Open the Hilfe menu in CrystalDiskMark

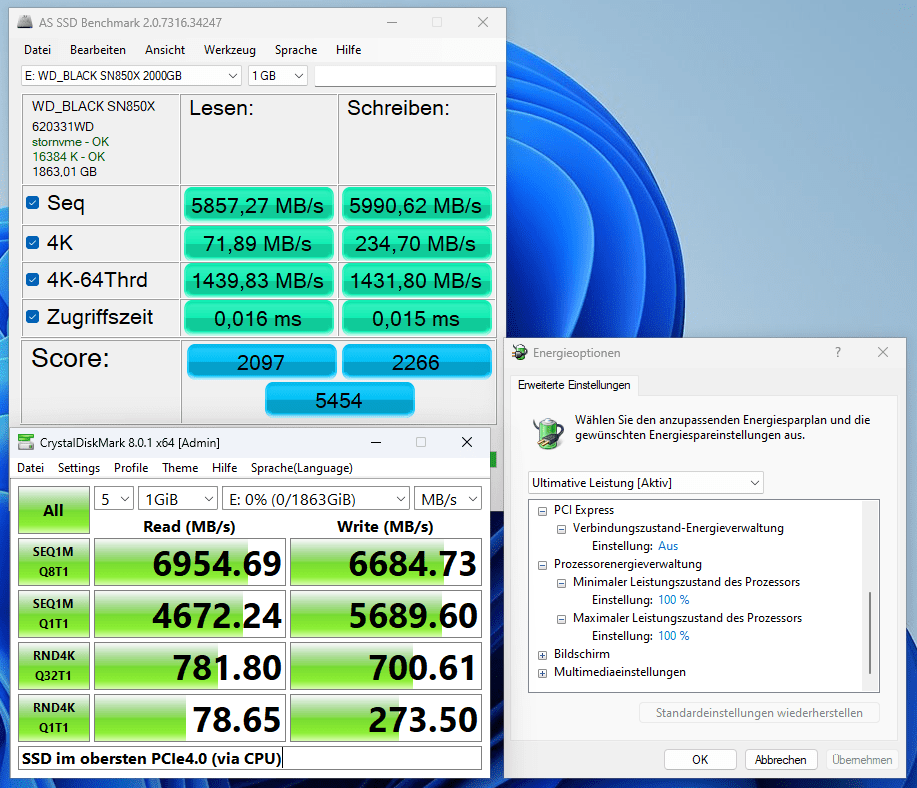coord(225,467)
